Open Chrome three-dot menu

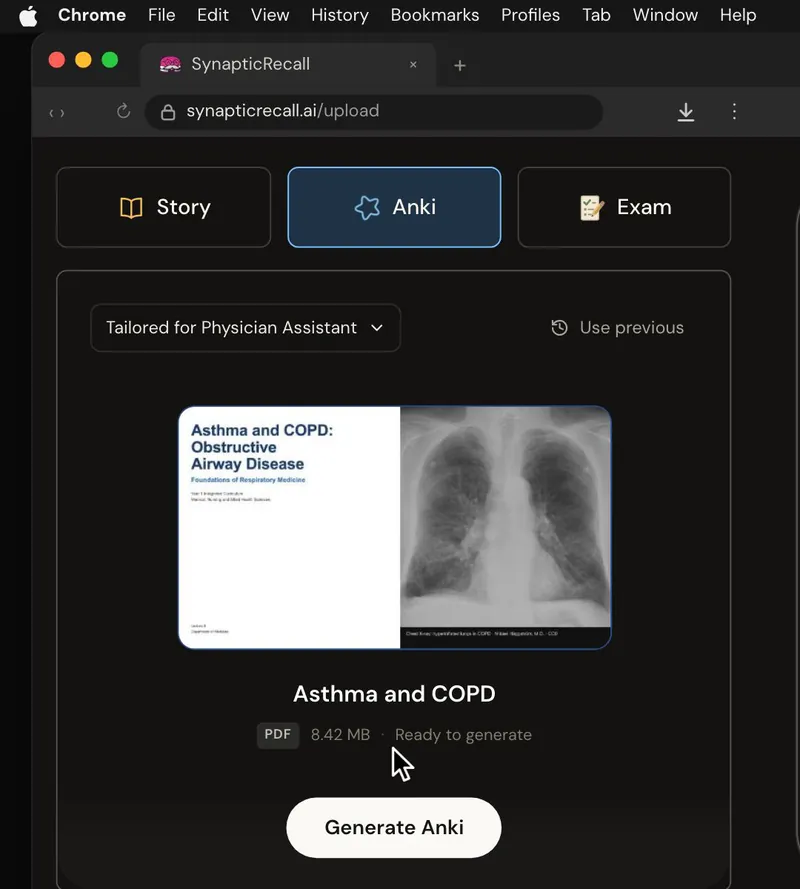pyautogui.click(x=734, y=111)
